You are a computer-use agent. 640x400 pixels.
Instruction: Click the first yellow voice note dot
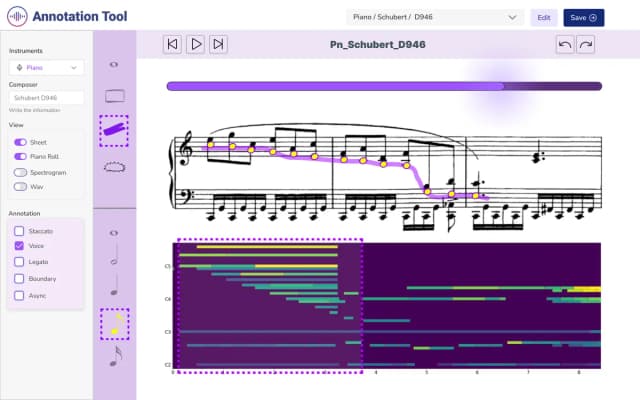pos(211,144)
